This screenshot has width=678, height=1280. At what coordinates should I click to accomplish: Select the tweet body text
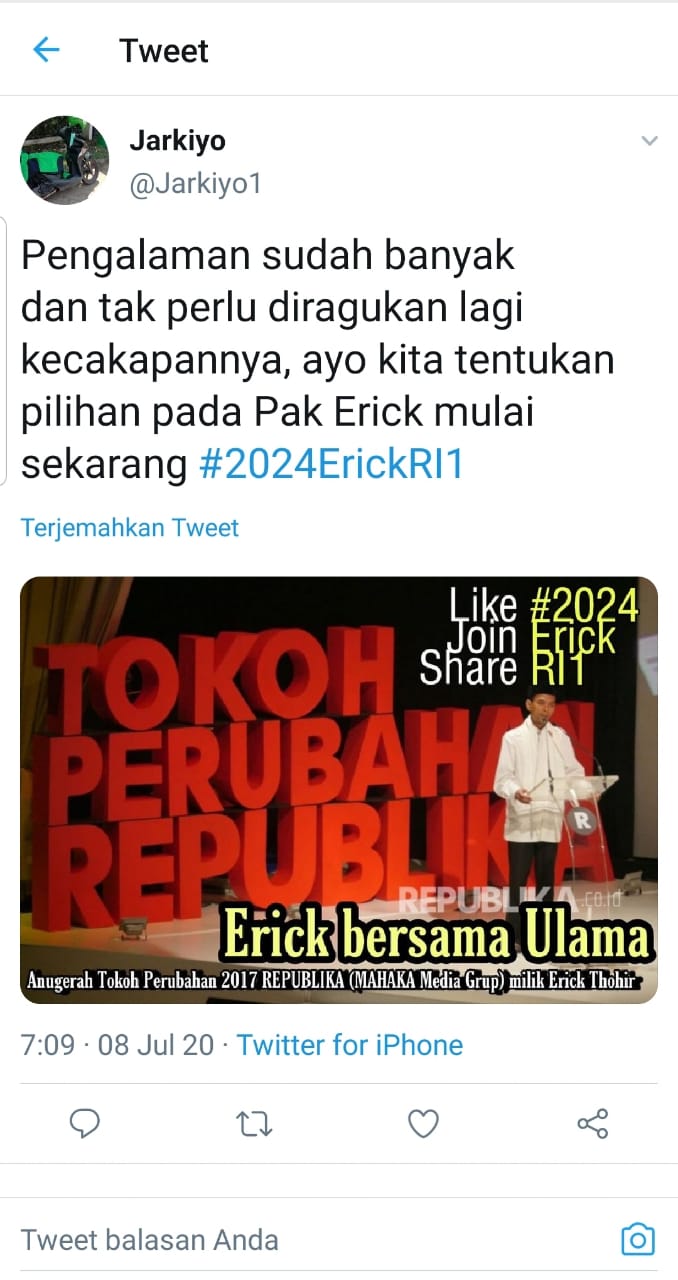[x=318, y=361]
